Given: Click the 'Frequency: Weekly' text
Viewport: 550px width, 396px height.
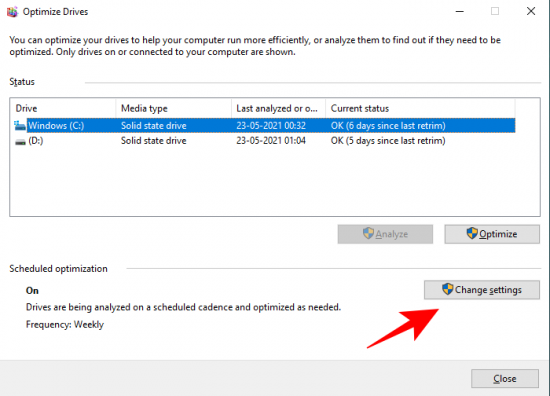Looking at the screenshot, I should (65, 324).
